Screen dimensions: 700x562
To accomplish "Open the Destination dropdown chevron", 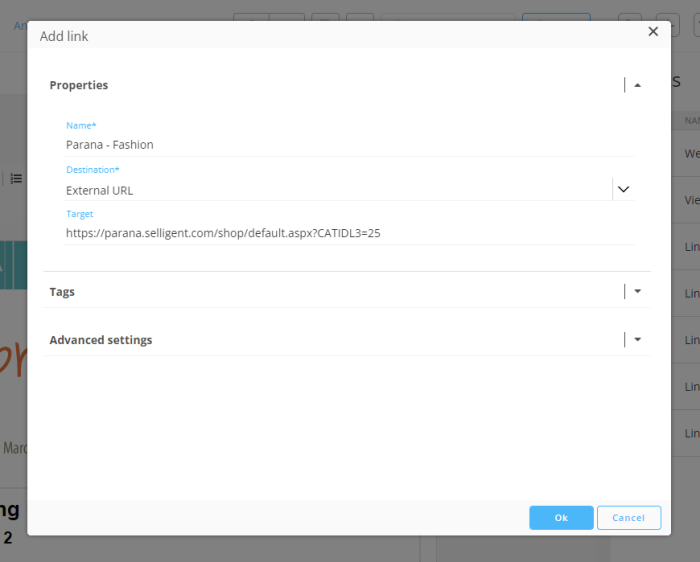I will pos(623,189).
